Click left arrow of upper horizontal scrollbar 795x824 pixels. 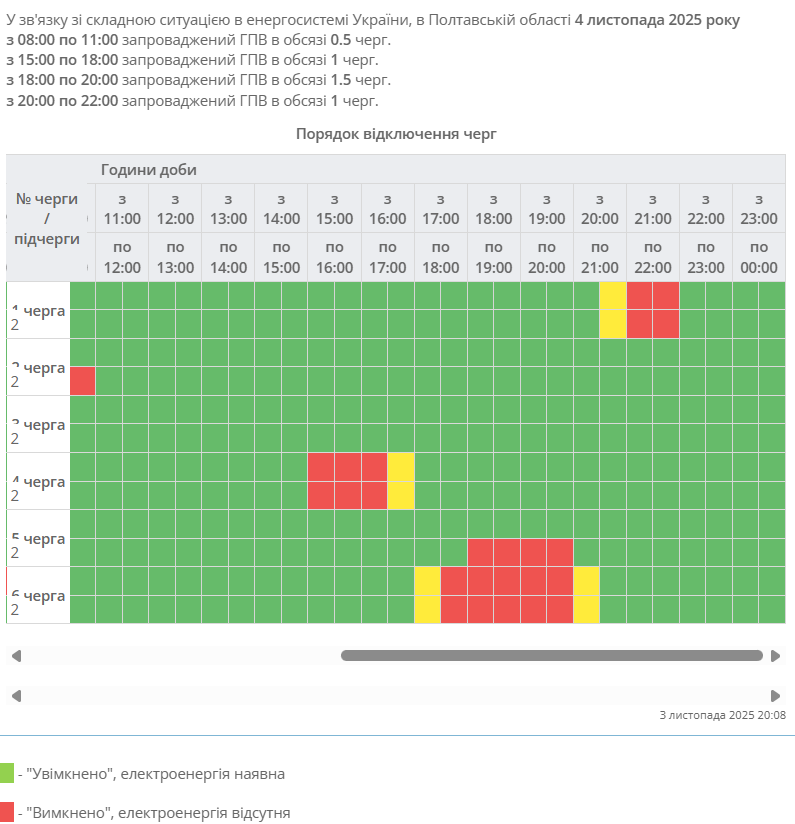click(16, 656)
